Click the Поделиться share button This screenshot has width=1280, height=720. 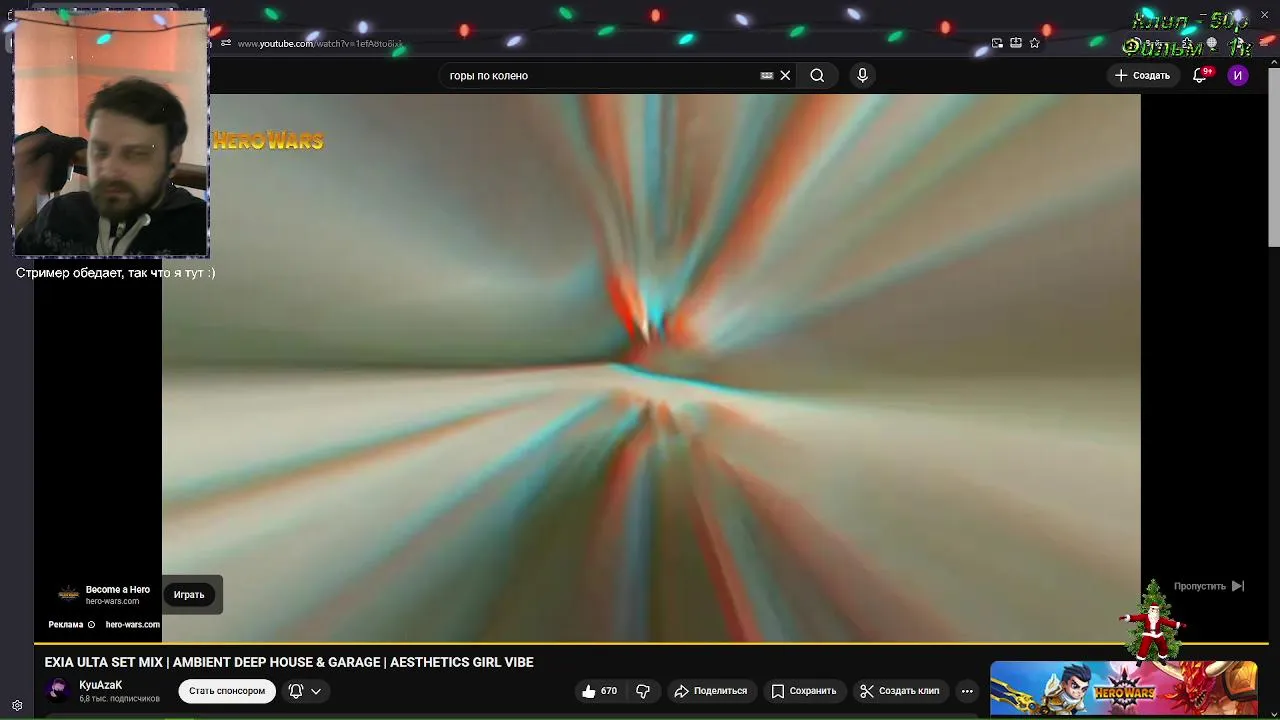(710, 691)
